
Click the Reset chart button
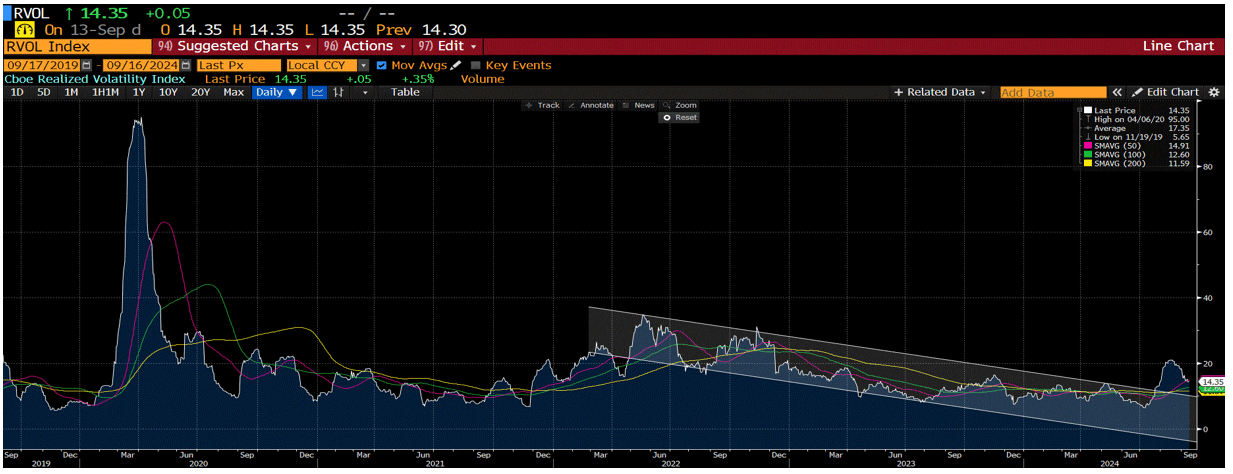point(680,117)
